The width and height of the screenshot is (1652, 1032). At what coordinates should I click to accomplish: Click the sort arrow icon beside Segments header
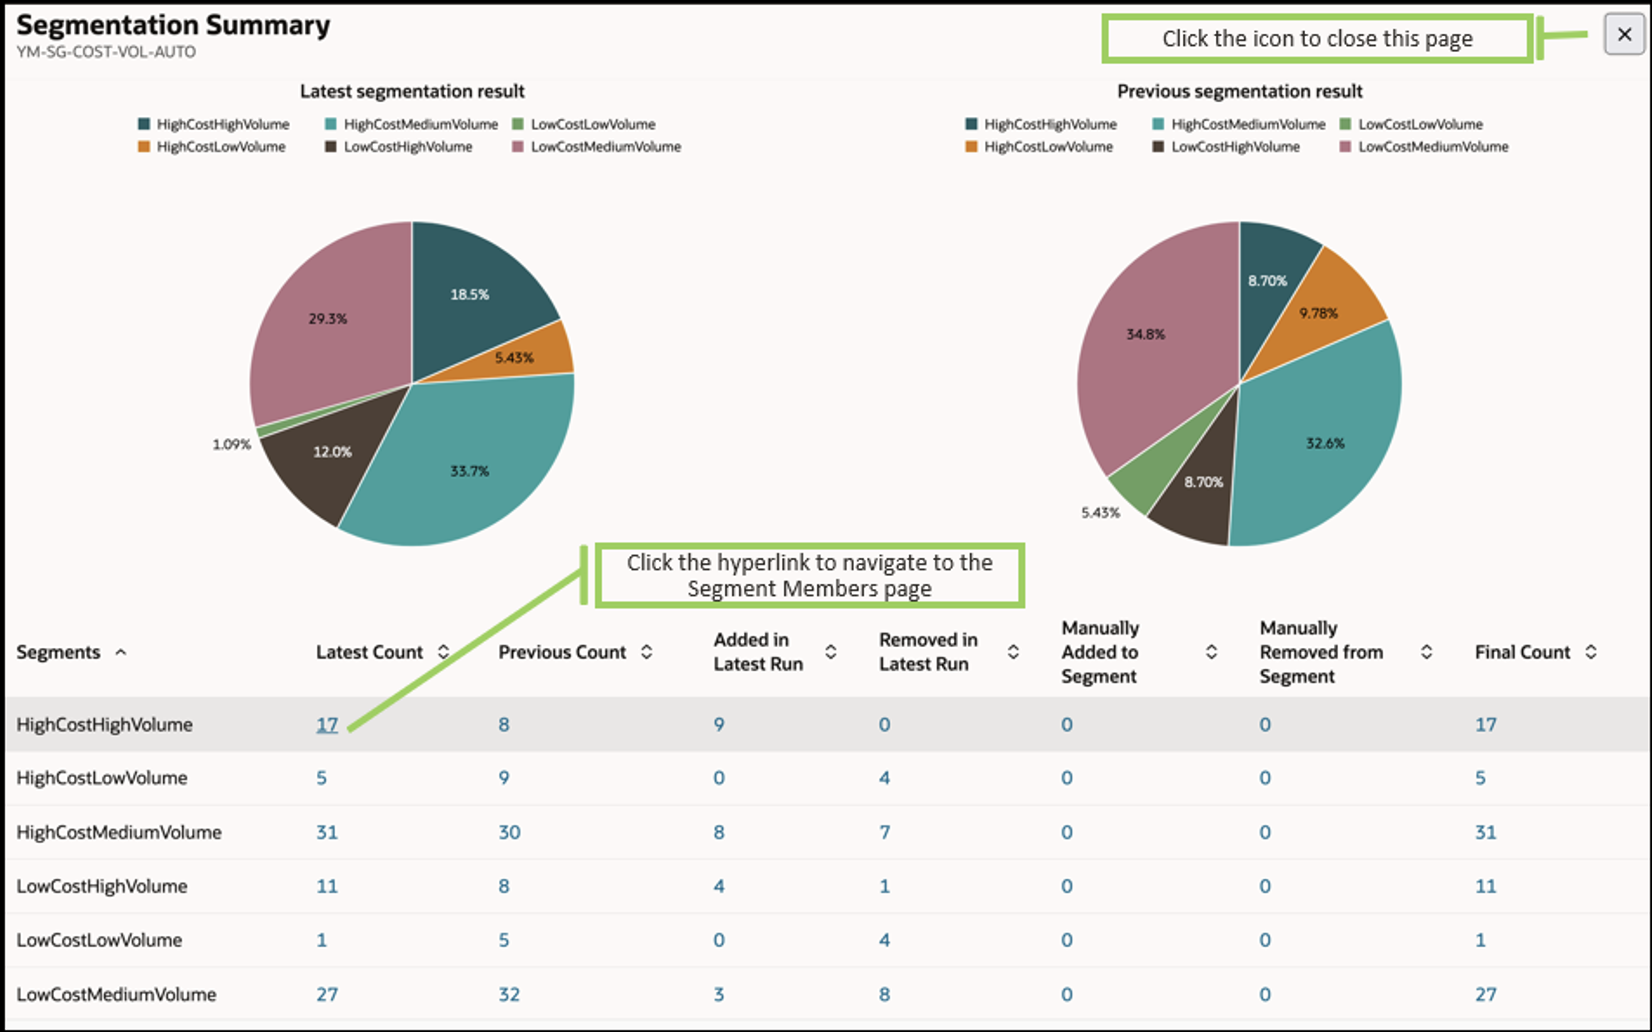[x=123, y=651]
